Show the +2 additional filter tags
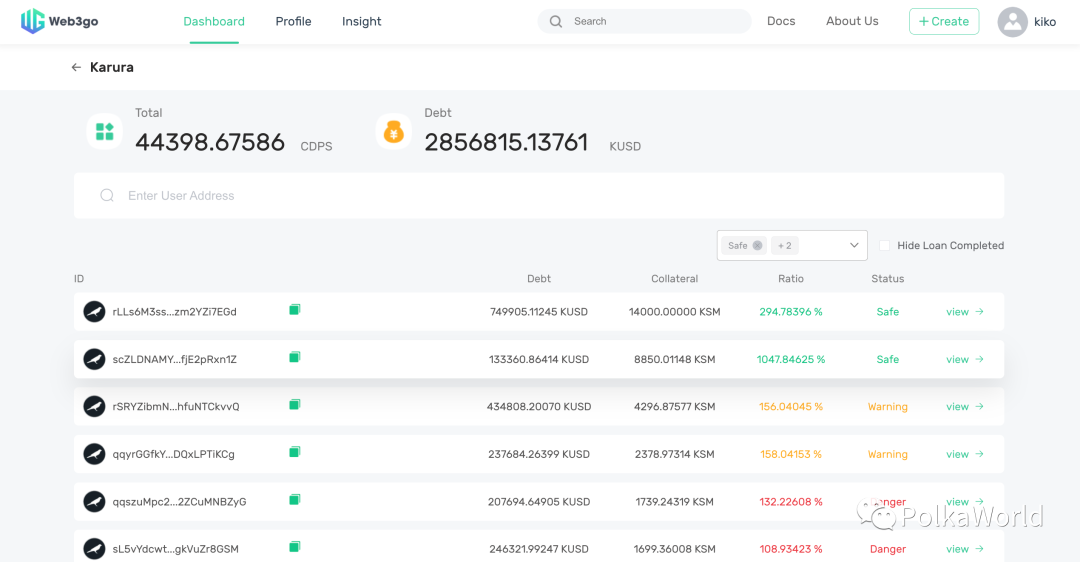Viewport: 1080px width, 562px height. pos(785,246)
